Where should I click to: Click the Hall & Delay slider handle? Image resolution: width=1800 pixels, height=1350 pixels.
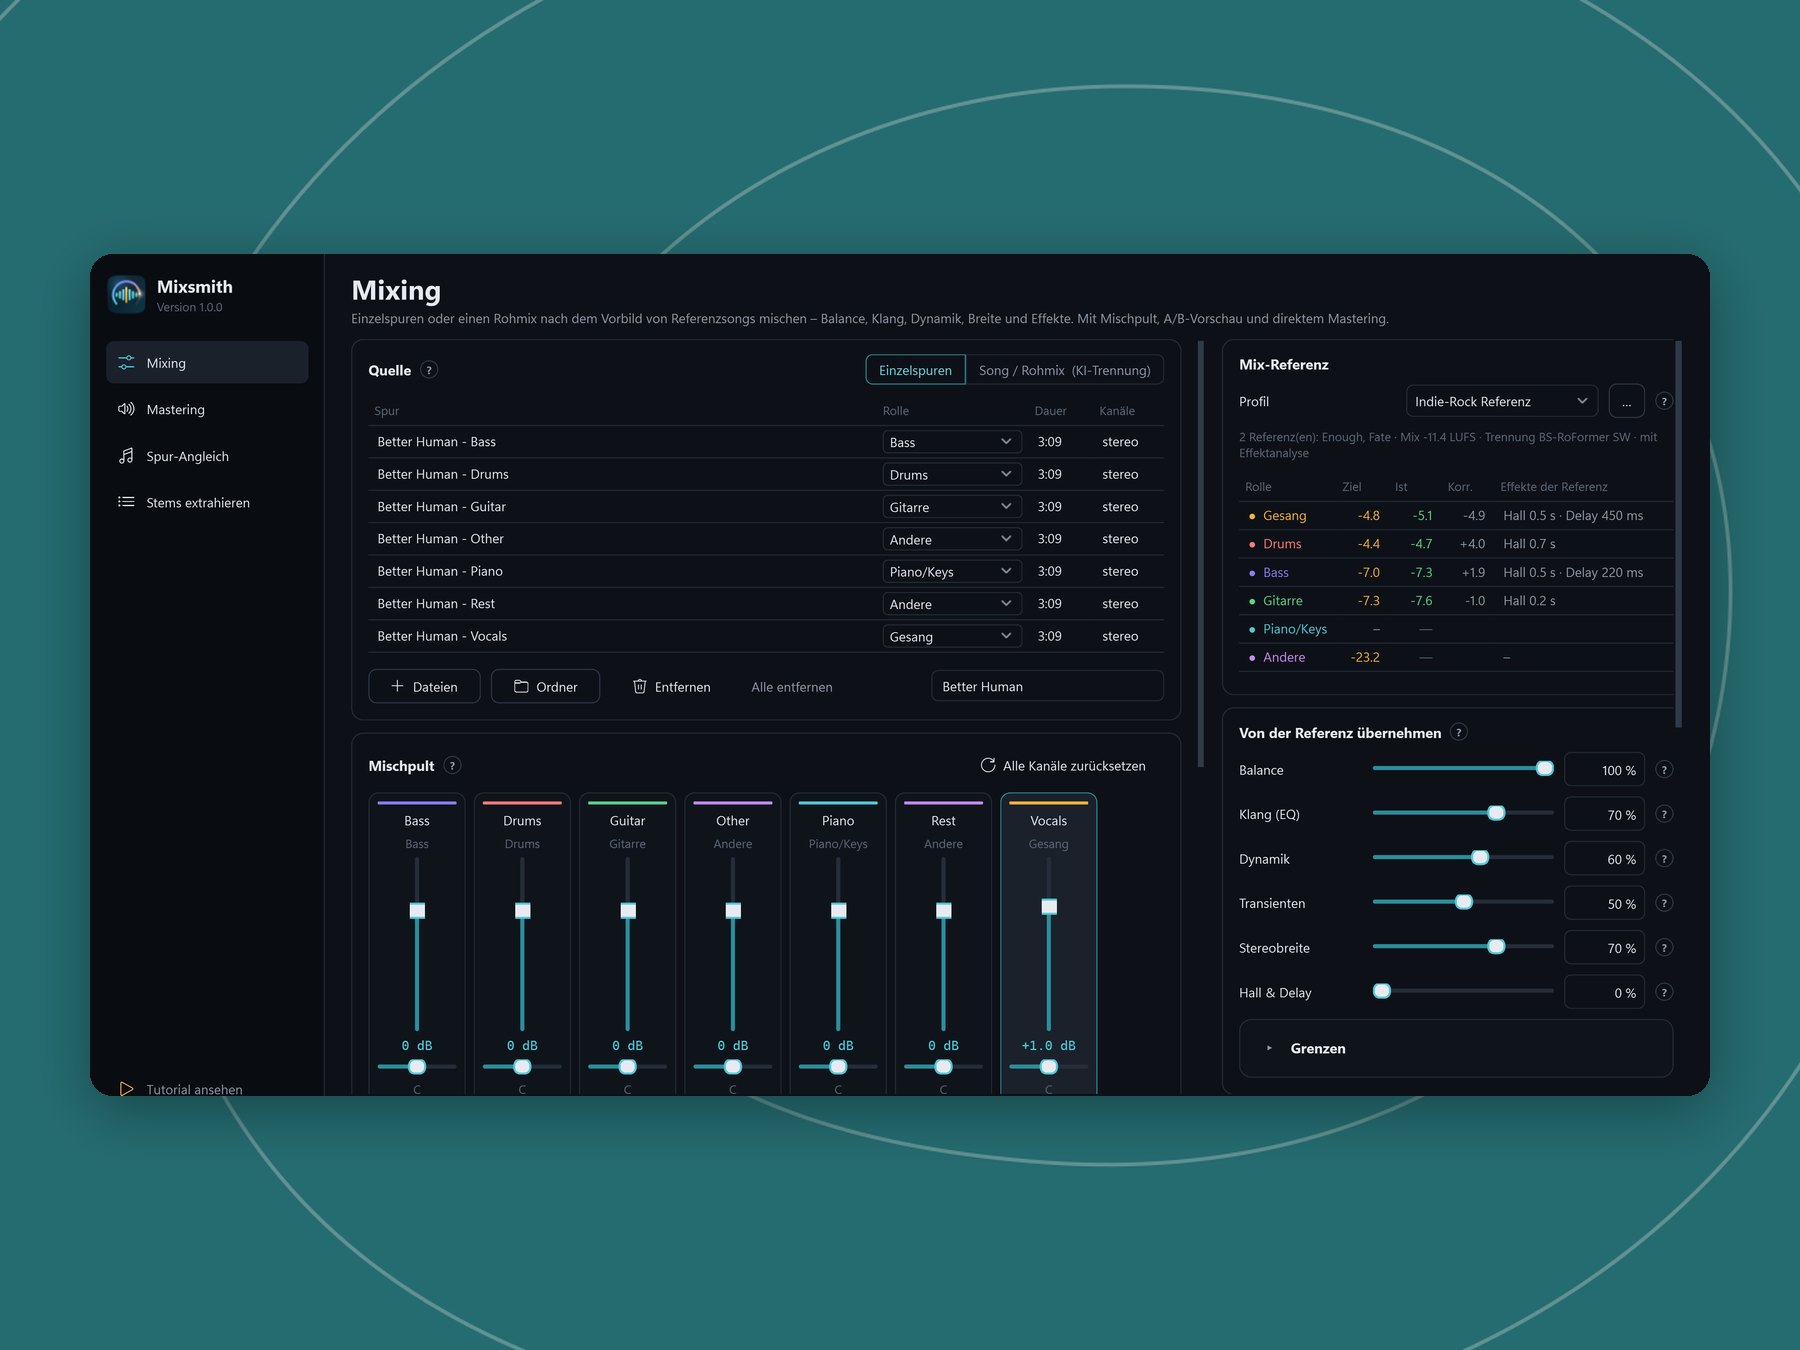(1382, 991)
